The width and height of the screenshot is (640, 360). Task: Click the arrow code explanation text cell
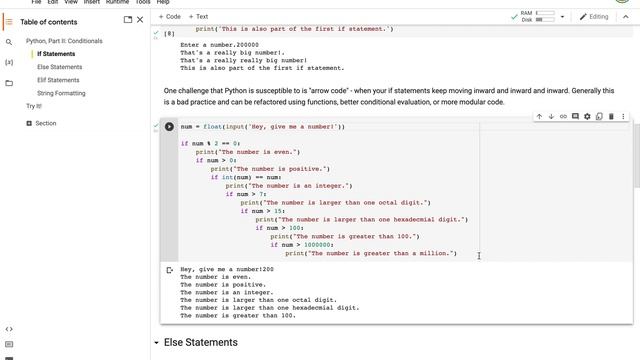pos(389,96)
